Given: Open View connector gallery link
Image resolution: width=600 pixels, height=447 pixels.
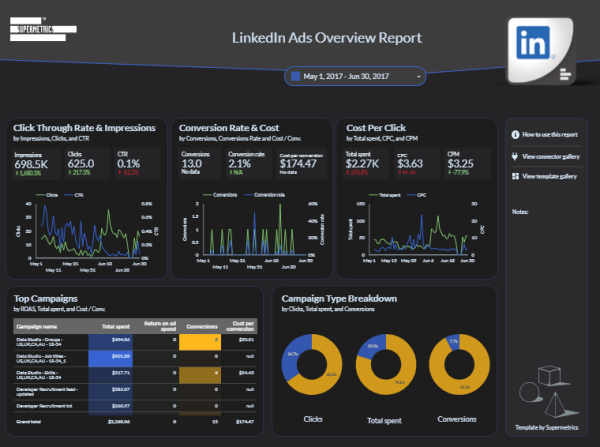Looking at the screenshot, I should [551, 157].
